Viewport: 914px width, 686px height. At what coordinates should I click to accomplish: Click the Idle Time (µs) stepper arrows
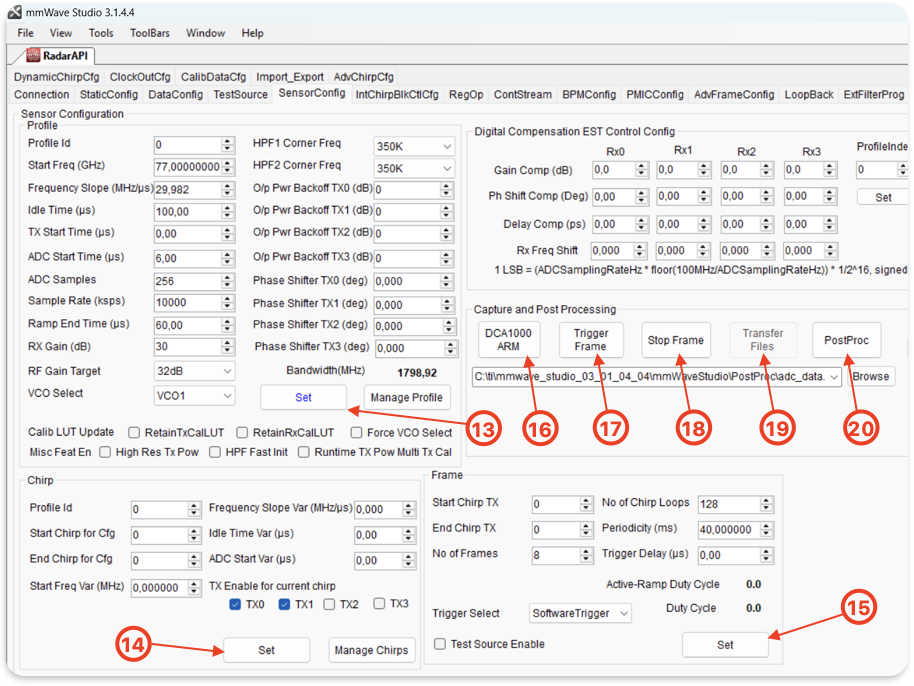pos(227,212)
